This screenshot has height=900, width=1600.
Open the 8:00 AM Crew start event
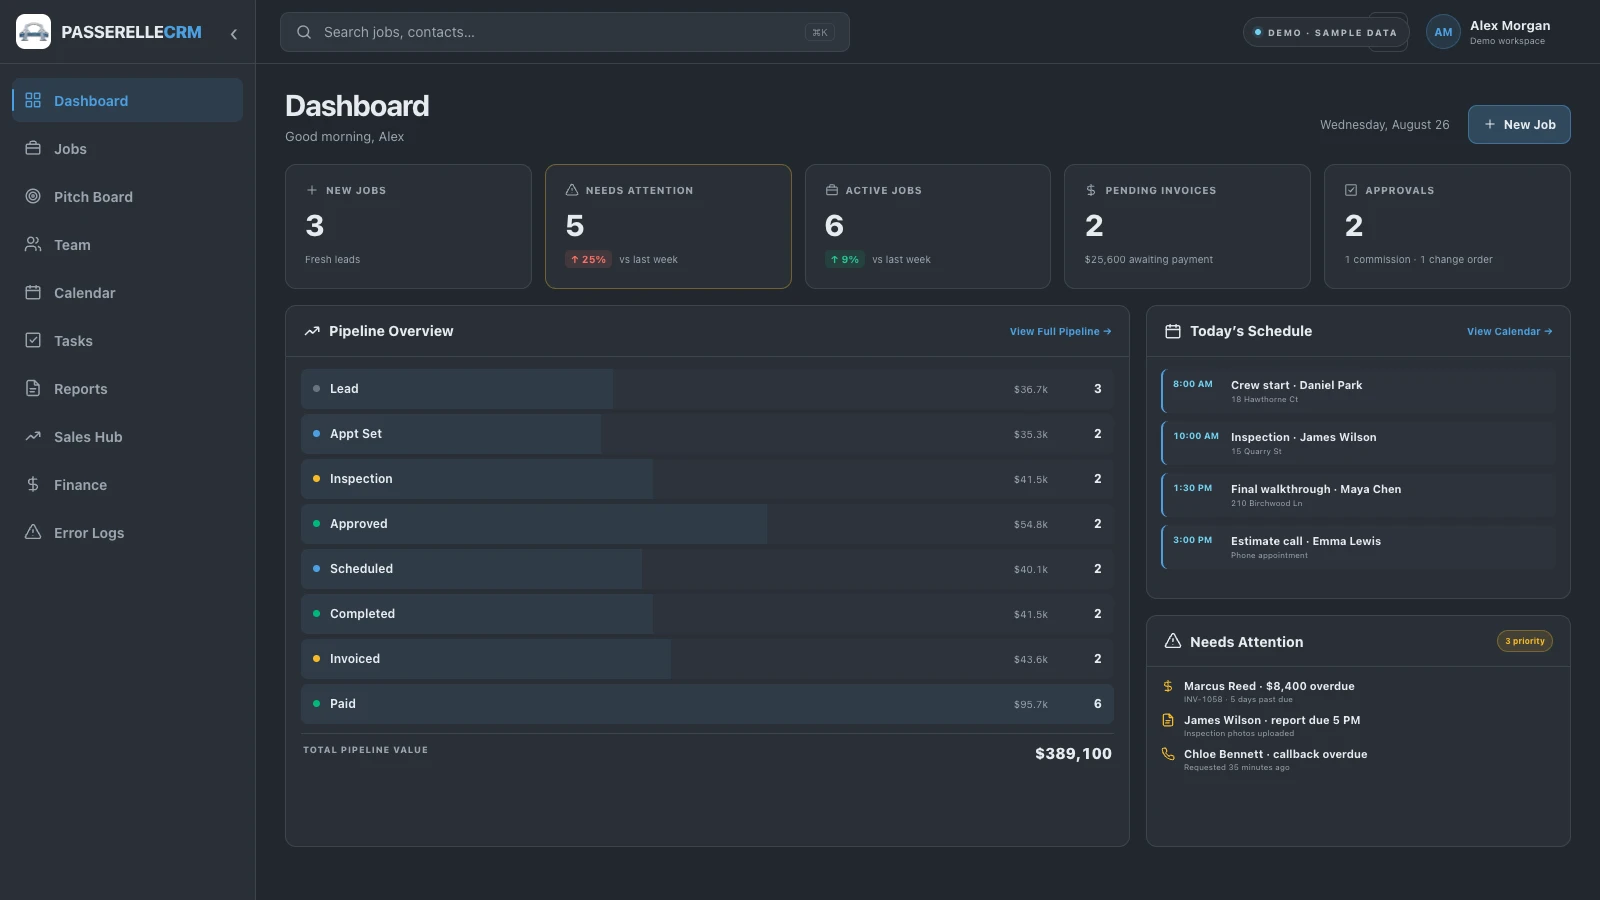pos(1359,391)
